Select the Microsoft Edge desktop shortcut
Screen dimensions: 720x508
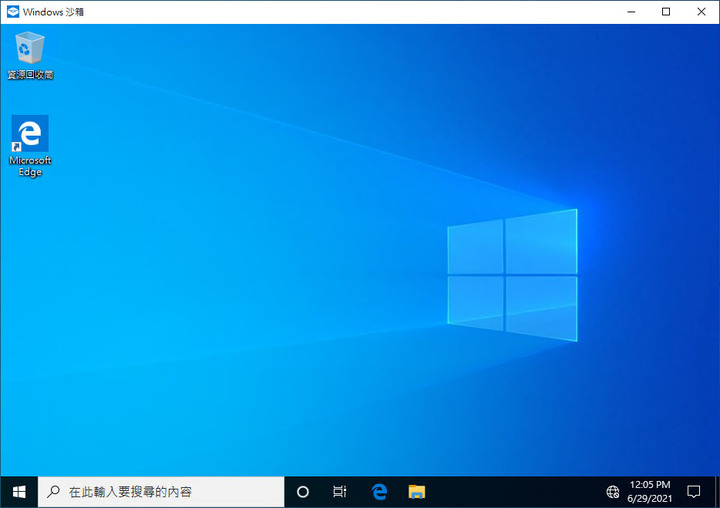coord(30,146)
